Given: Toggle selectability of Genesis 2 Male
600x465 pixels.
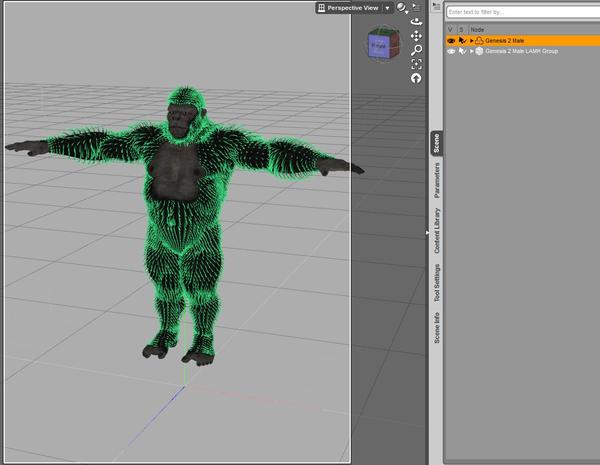Looking at the screenshot, I should [462, 41].
